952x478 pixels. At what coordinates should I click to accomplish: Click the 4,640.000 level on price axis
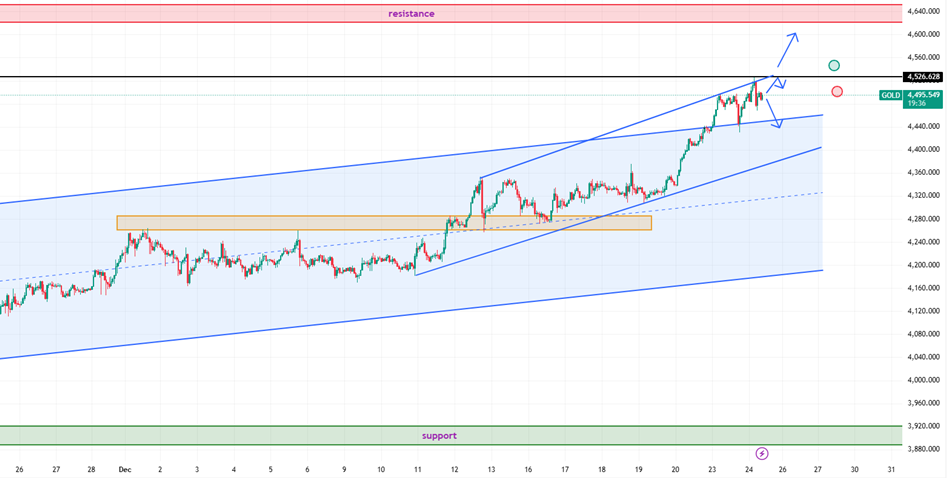tap(922, 12)
